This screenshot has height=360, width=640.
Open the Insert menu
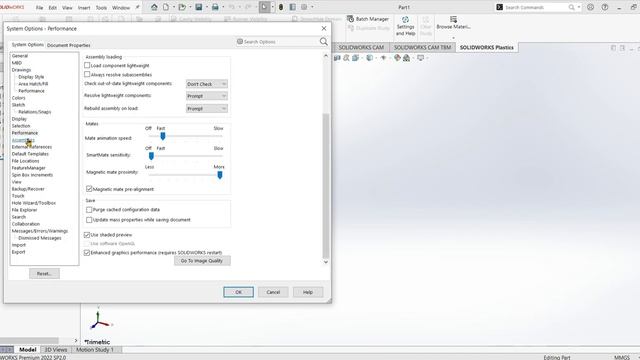84,7
